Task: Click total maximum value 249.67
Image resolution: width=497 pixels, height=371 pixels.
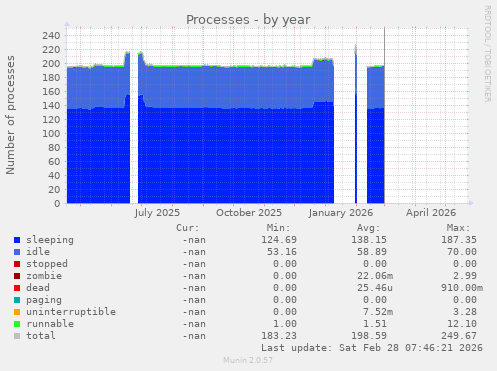Action: [x=459, y=336]
